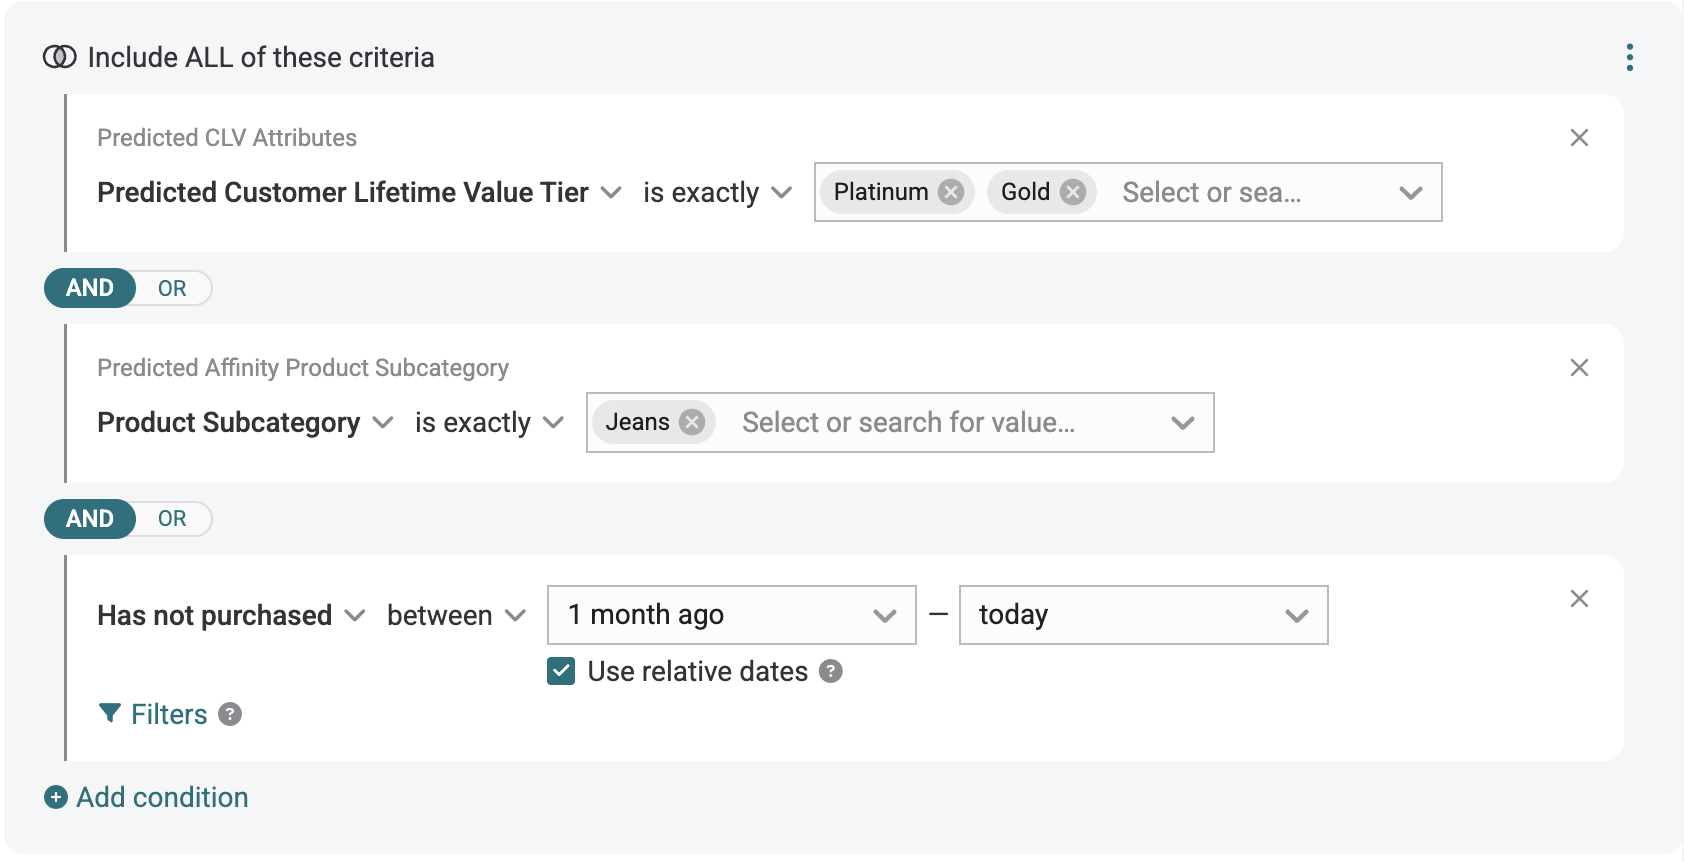Open the 'is exactly' operator for CLV Tier
The height and width of the screenshot is (862, 1684).
[x=717, y=192]
